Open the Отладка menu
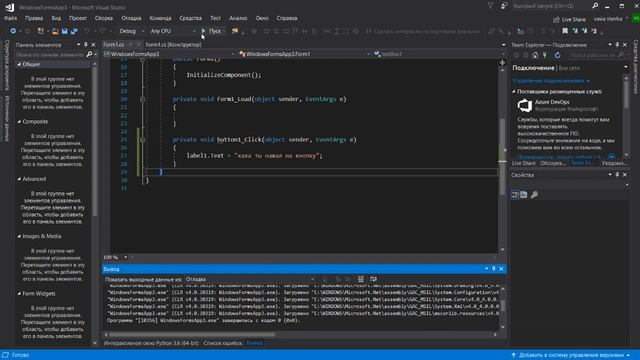The height and width of the screenshot is (360, 640). tap(131, 18)
